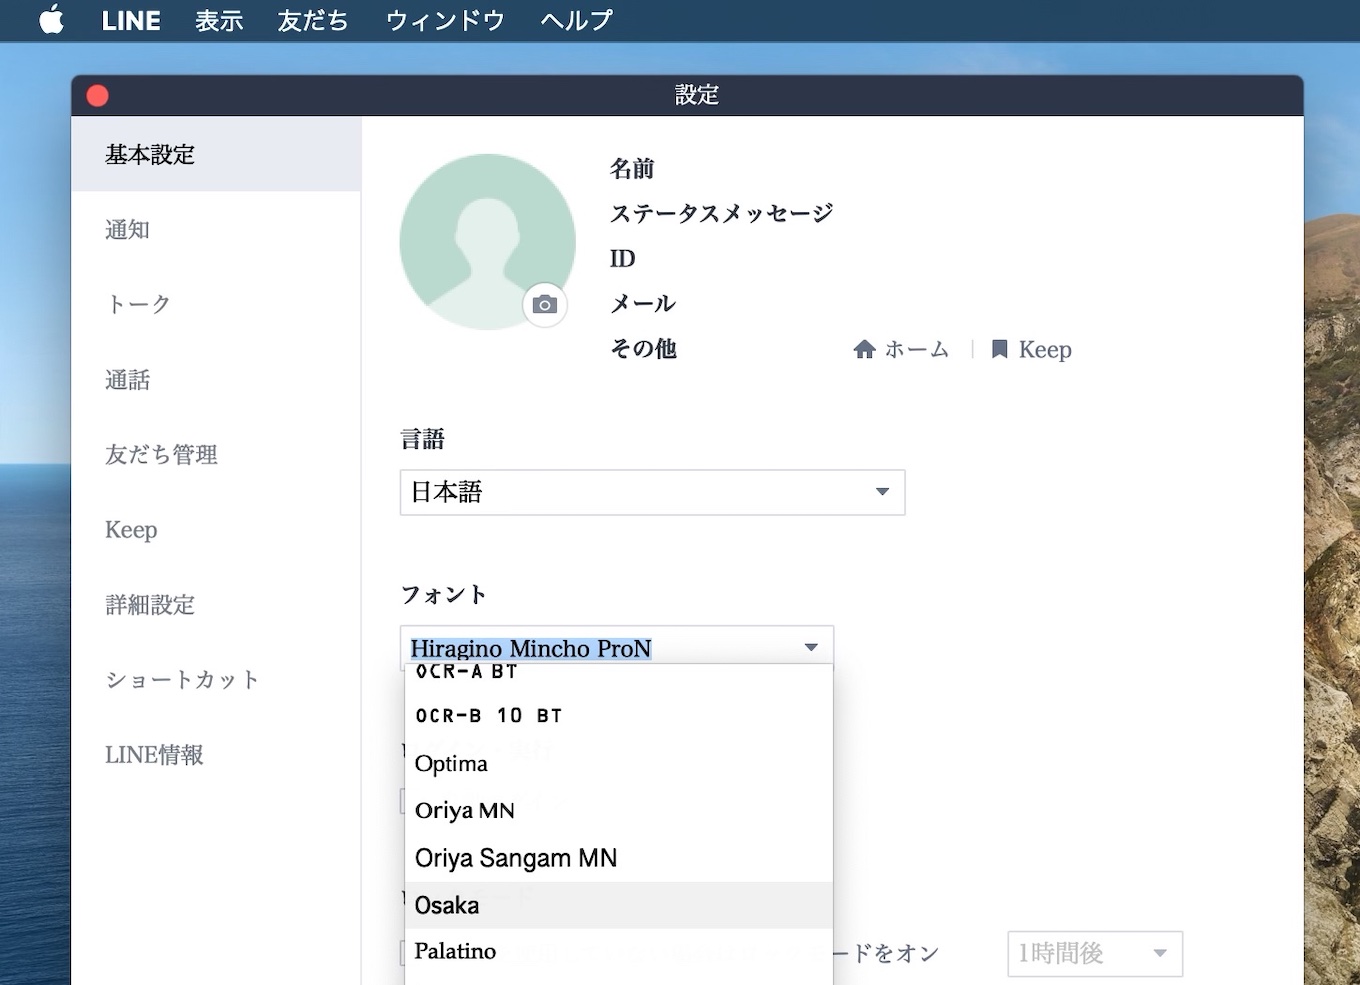
Task: Click the ID profile row
Action: [x=622, y=259]
